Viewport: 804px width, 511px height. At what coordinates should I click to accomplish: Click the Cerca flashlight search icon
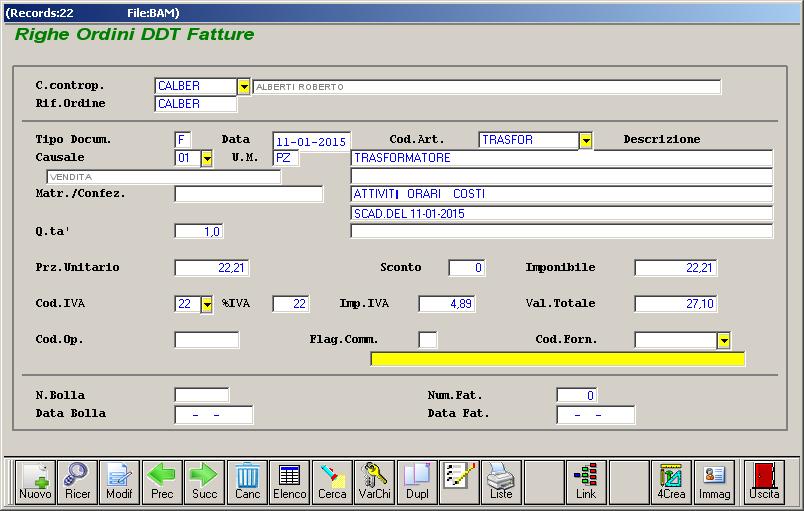332,482
